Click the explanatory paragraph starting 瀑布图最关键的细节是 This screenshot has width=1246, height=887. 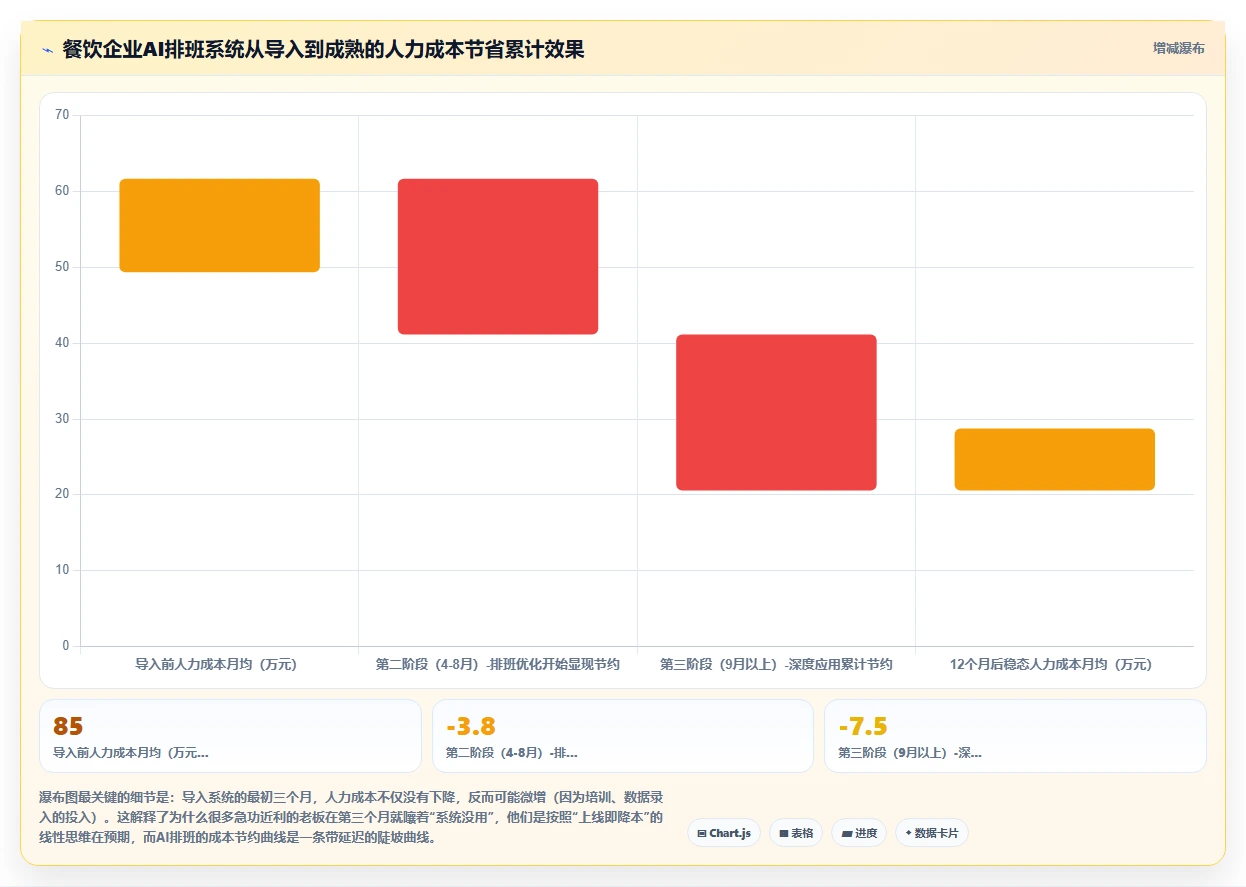352,818
